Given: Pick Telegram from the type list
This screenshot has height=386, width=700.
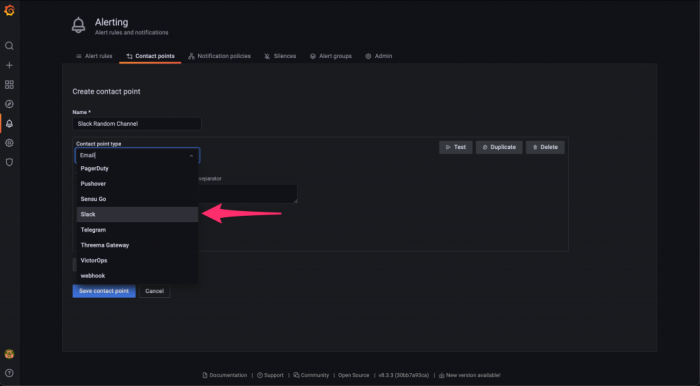Looking at the screenshot, I should tap(137, 230).
